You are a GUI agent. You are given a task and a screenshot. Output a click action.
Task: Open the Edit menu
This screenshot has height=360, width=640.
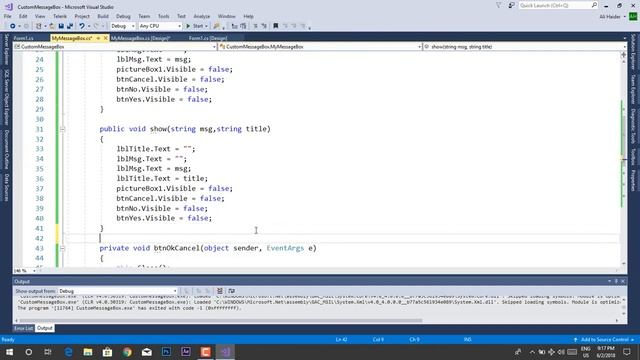(23, 16)
